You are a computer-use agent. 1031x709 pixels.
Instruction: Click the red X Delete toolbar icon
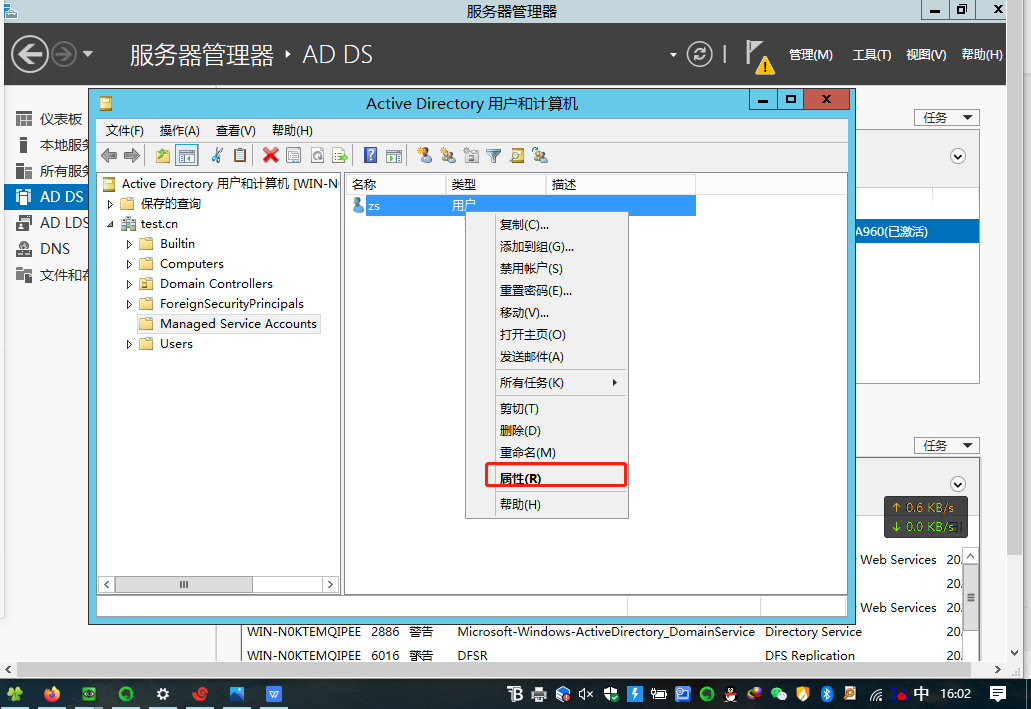270,155
